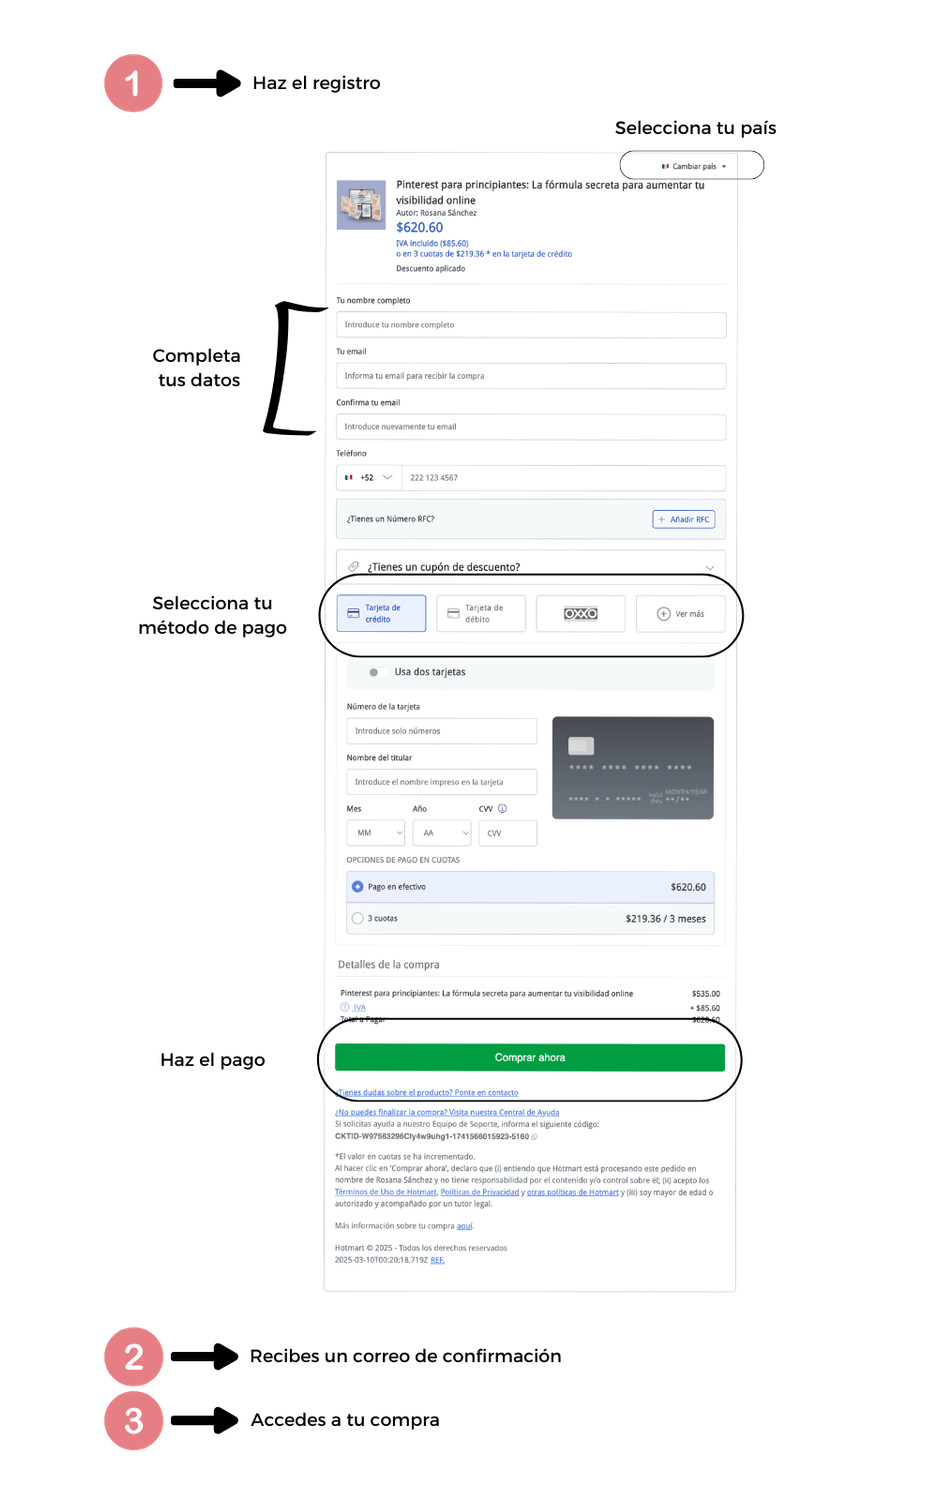Screen dimensions: 938x1500
Task: Click the 'REF.' link in the footer
Action: (438, 1260)
